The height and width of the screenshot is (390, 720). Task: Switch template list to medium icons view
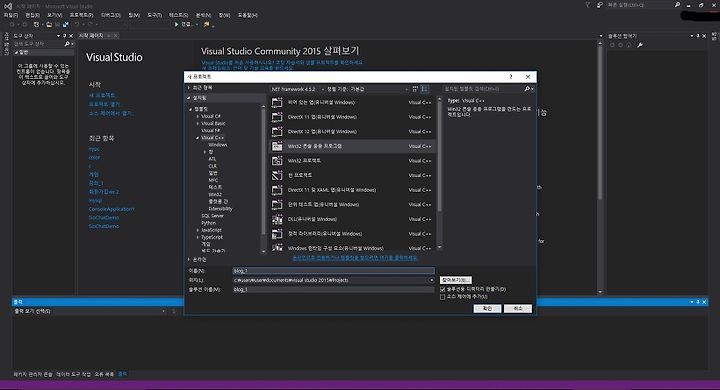(x=425, y=89)
